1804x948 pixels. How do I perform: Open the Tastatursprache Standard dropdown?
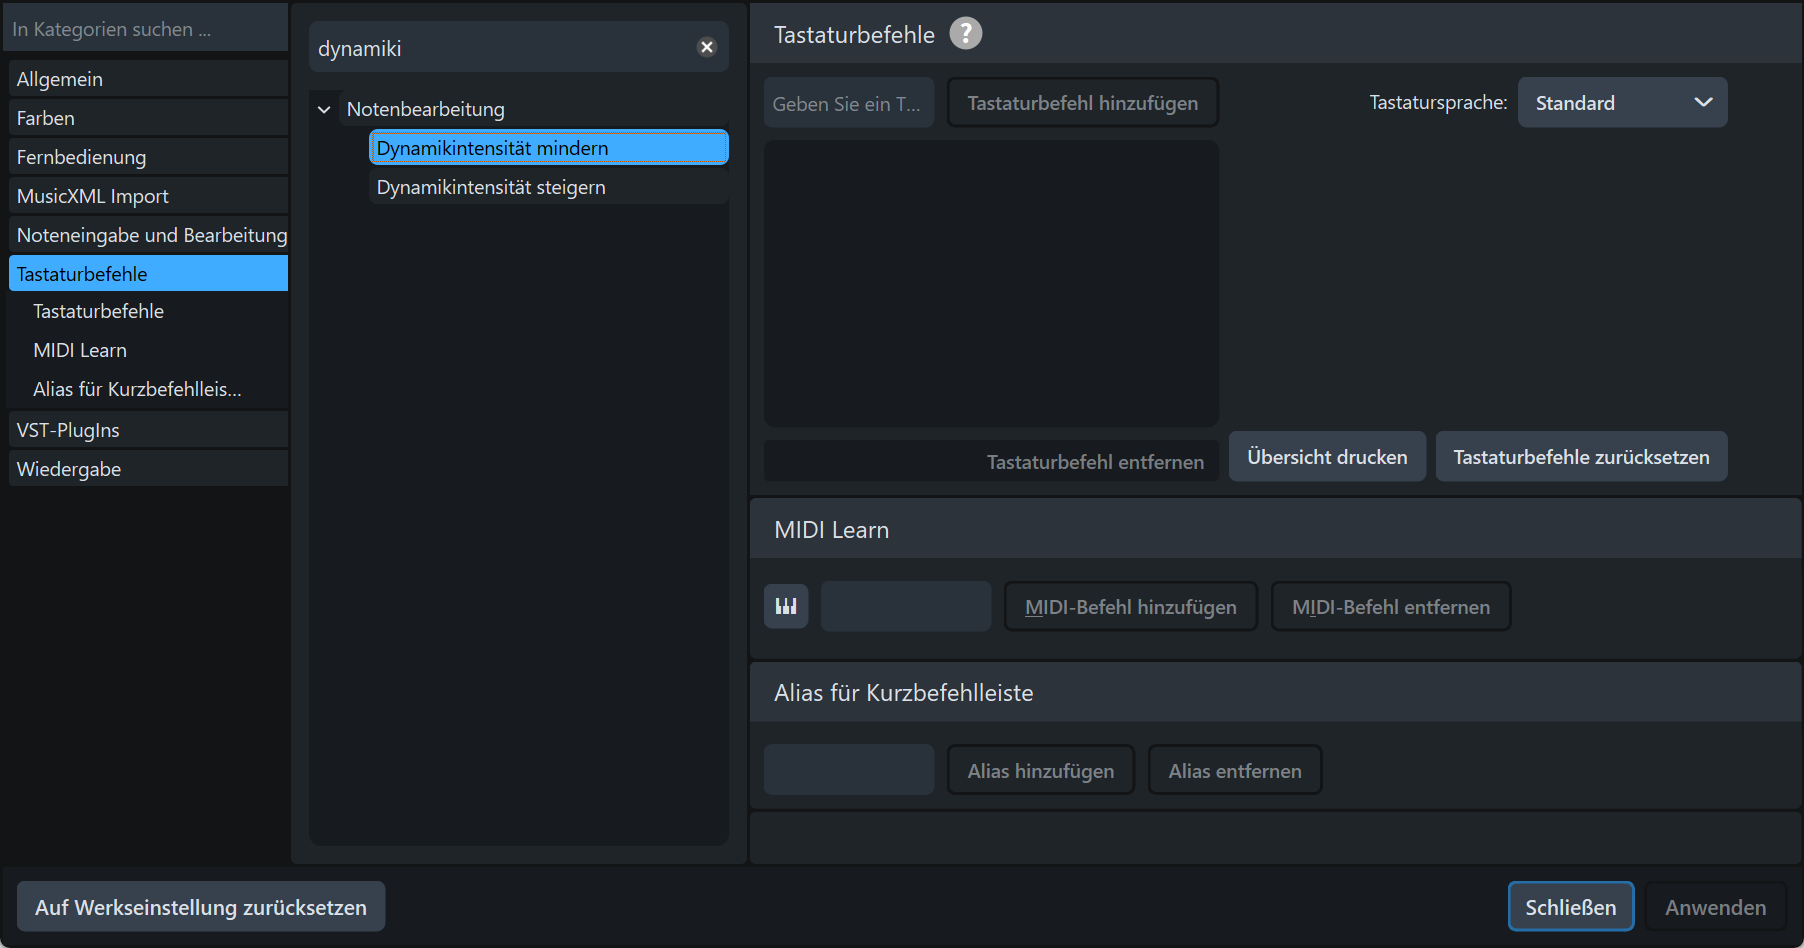point(1621,103)
